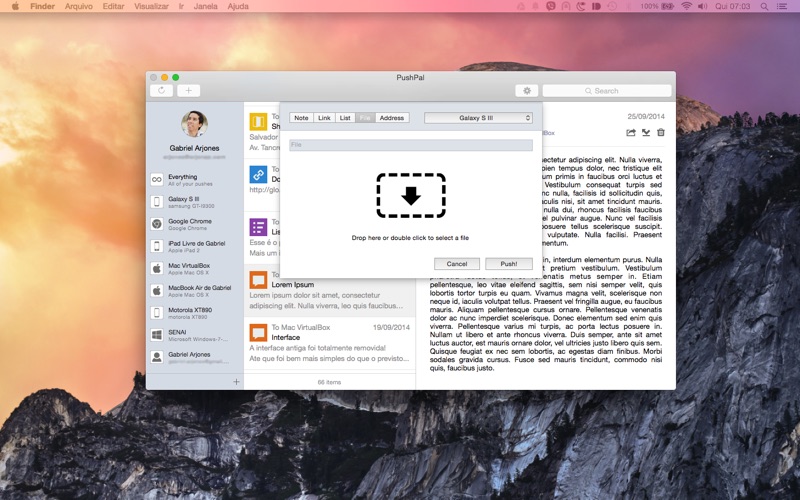
Task: Click the Lorem Ipsum push title
Action: pyautogui.click(x=292, y=285)
